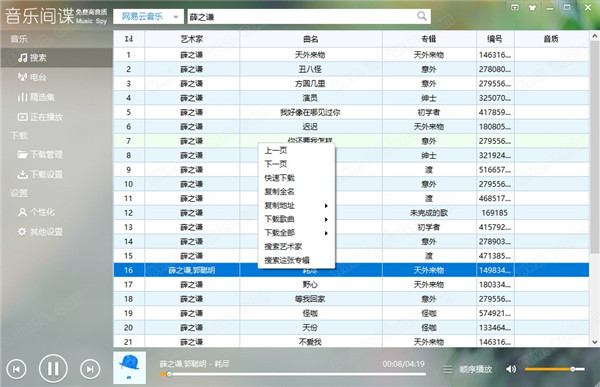
Task: Select the song 天份
Action: (x=310, y=328)
